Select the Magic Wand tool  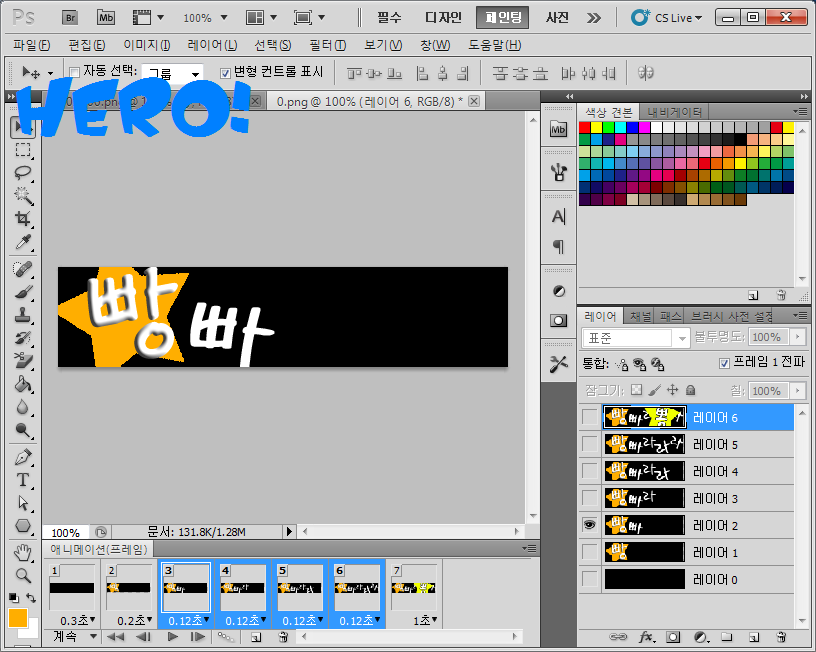(x=22, y=196)
